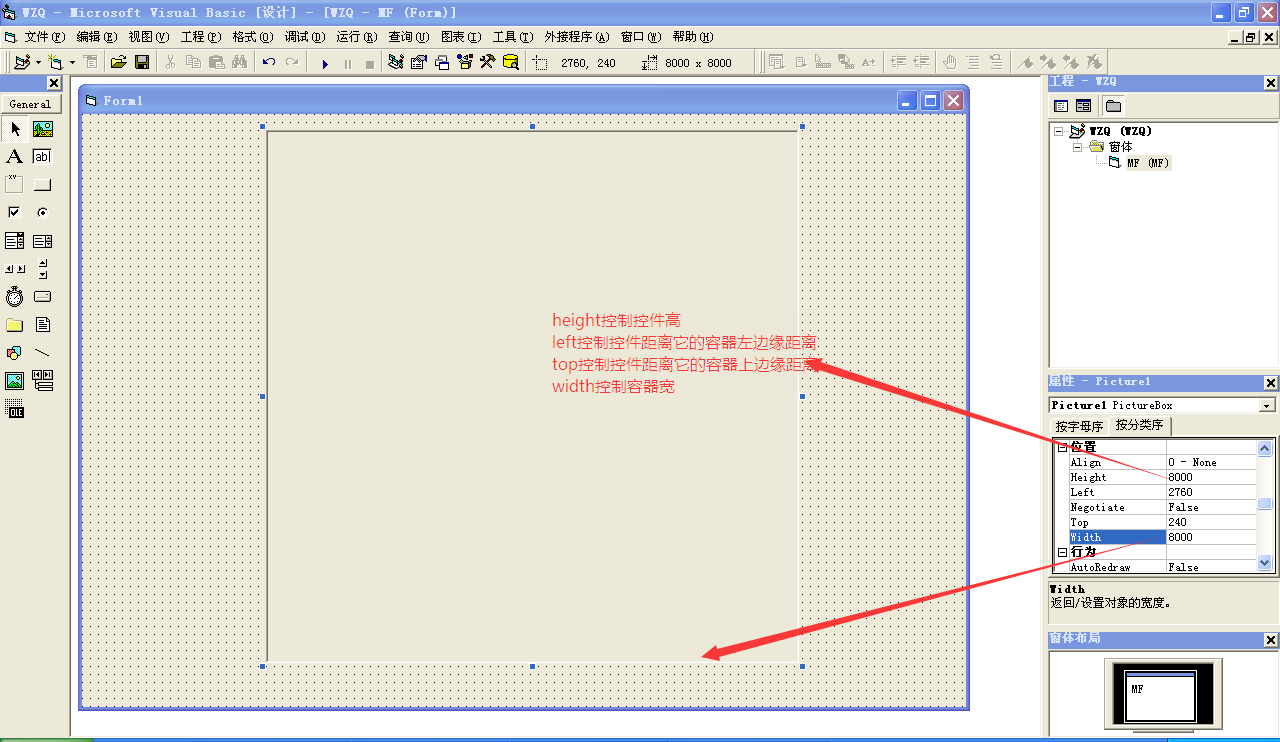The width and height of the screenshot is (1280, 742).
Task: Select the ListBox tool in the toolbox
Action: coord(43,241)
